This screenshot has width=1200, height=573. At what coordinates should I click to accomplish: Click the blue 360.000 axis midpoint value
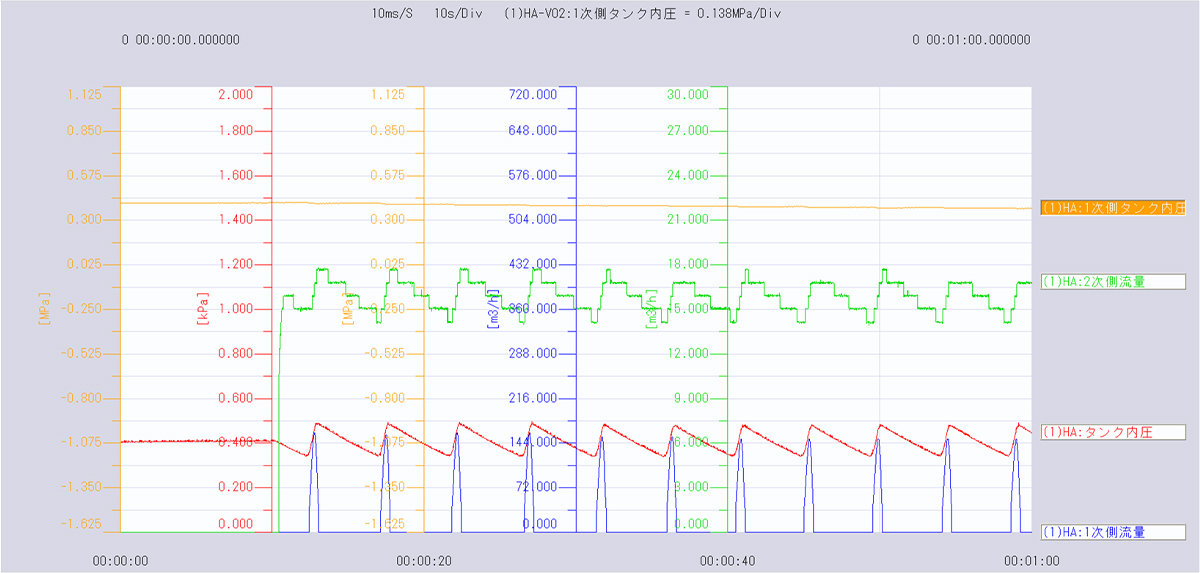tap(533, 309)
